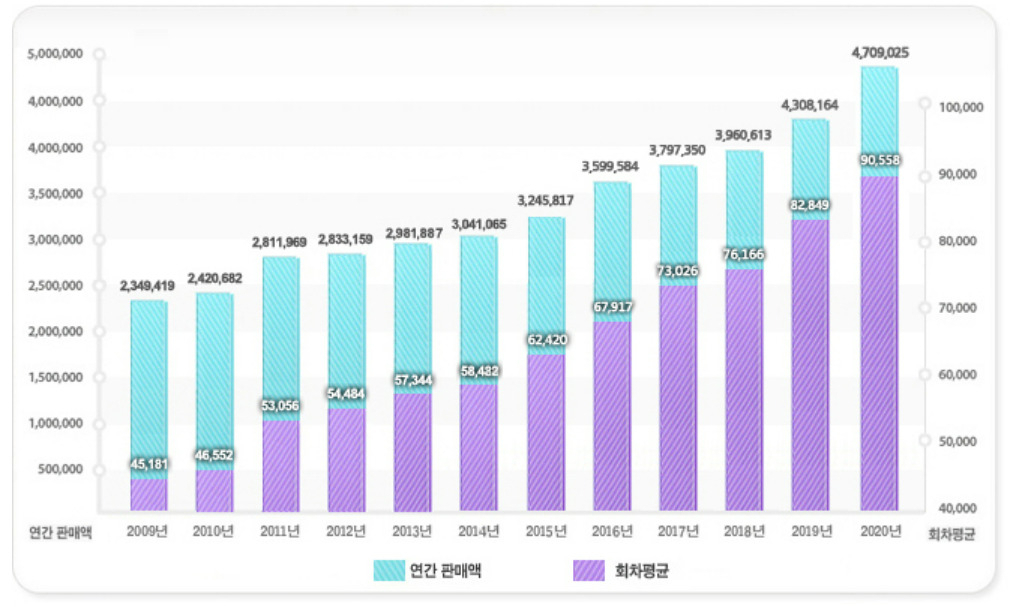1010x607 pixels.
Task: Click the 2,420,682 value label
Action: tap(214, 278)
